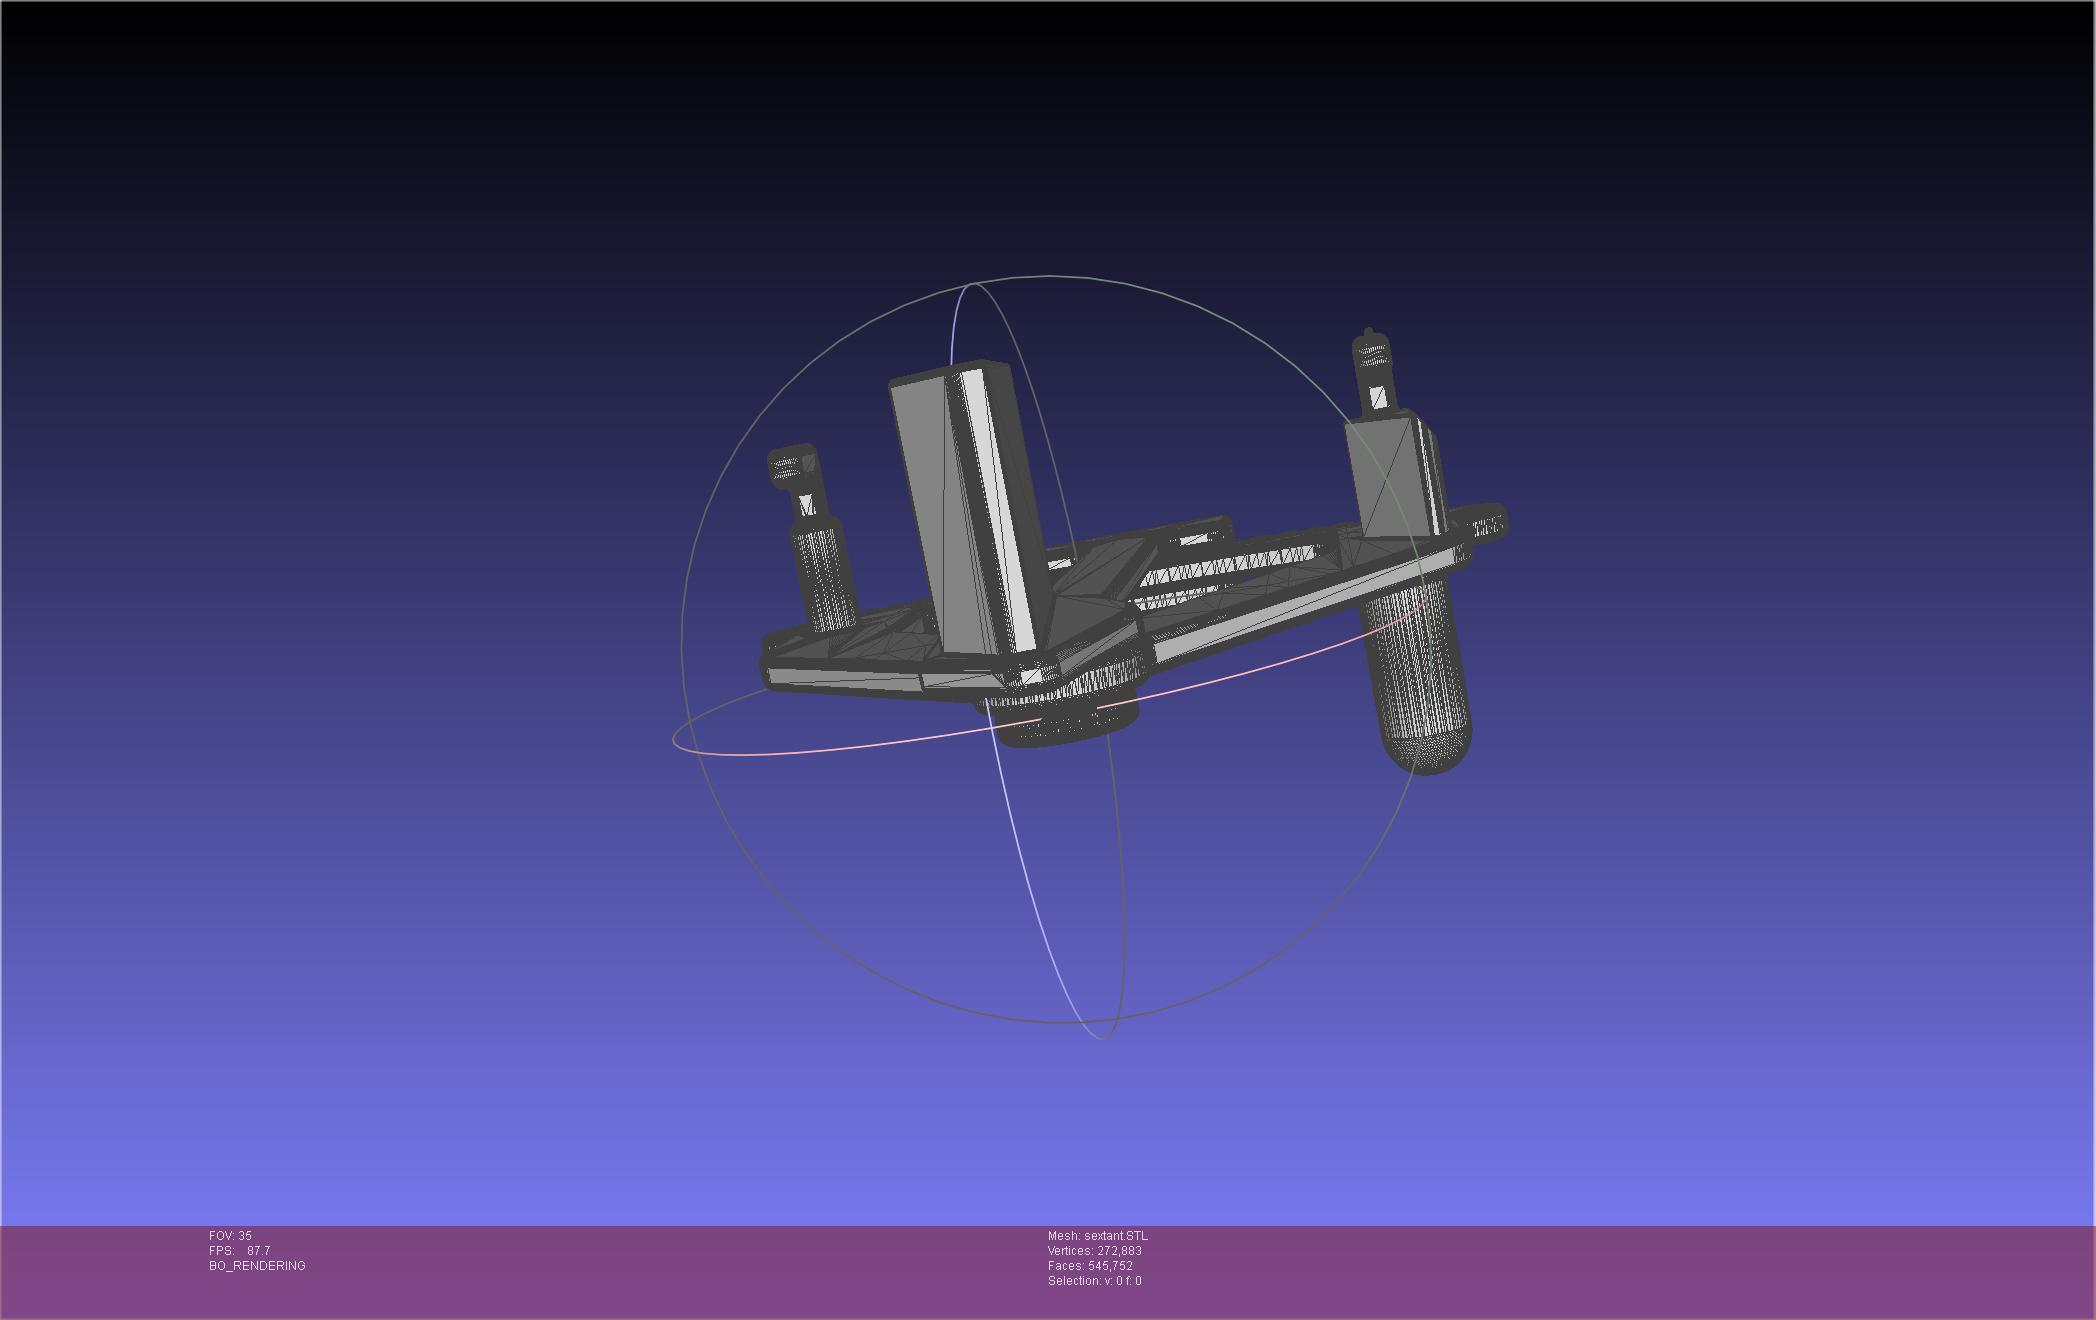Click the small thumb screw at arm's right tip
Viewport: 2096px width, 1320px height.
pos(1488,523)
